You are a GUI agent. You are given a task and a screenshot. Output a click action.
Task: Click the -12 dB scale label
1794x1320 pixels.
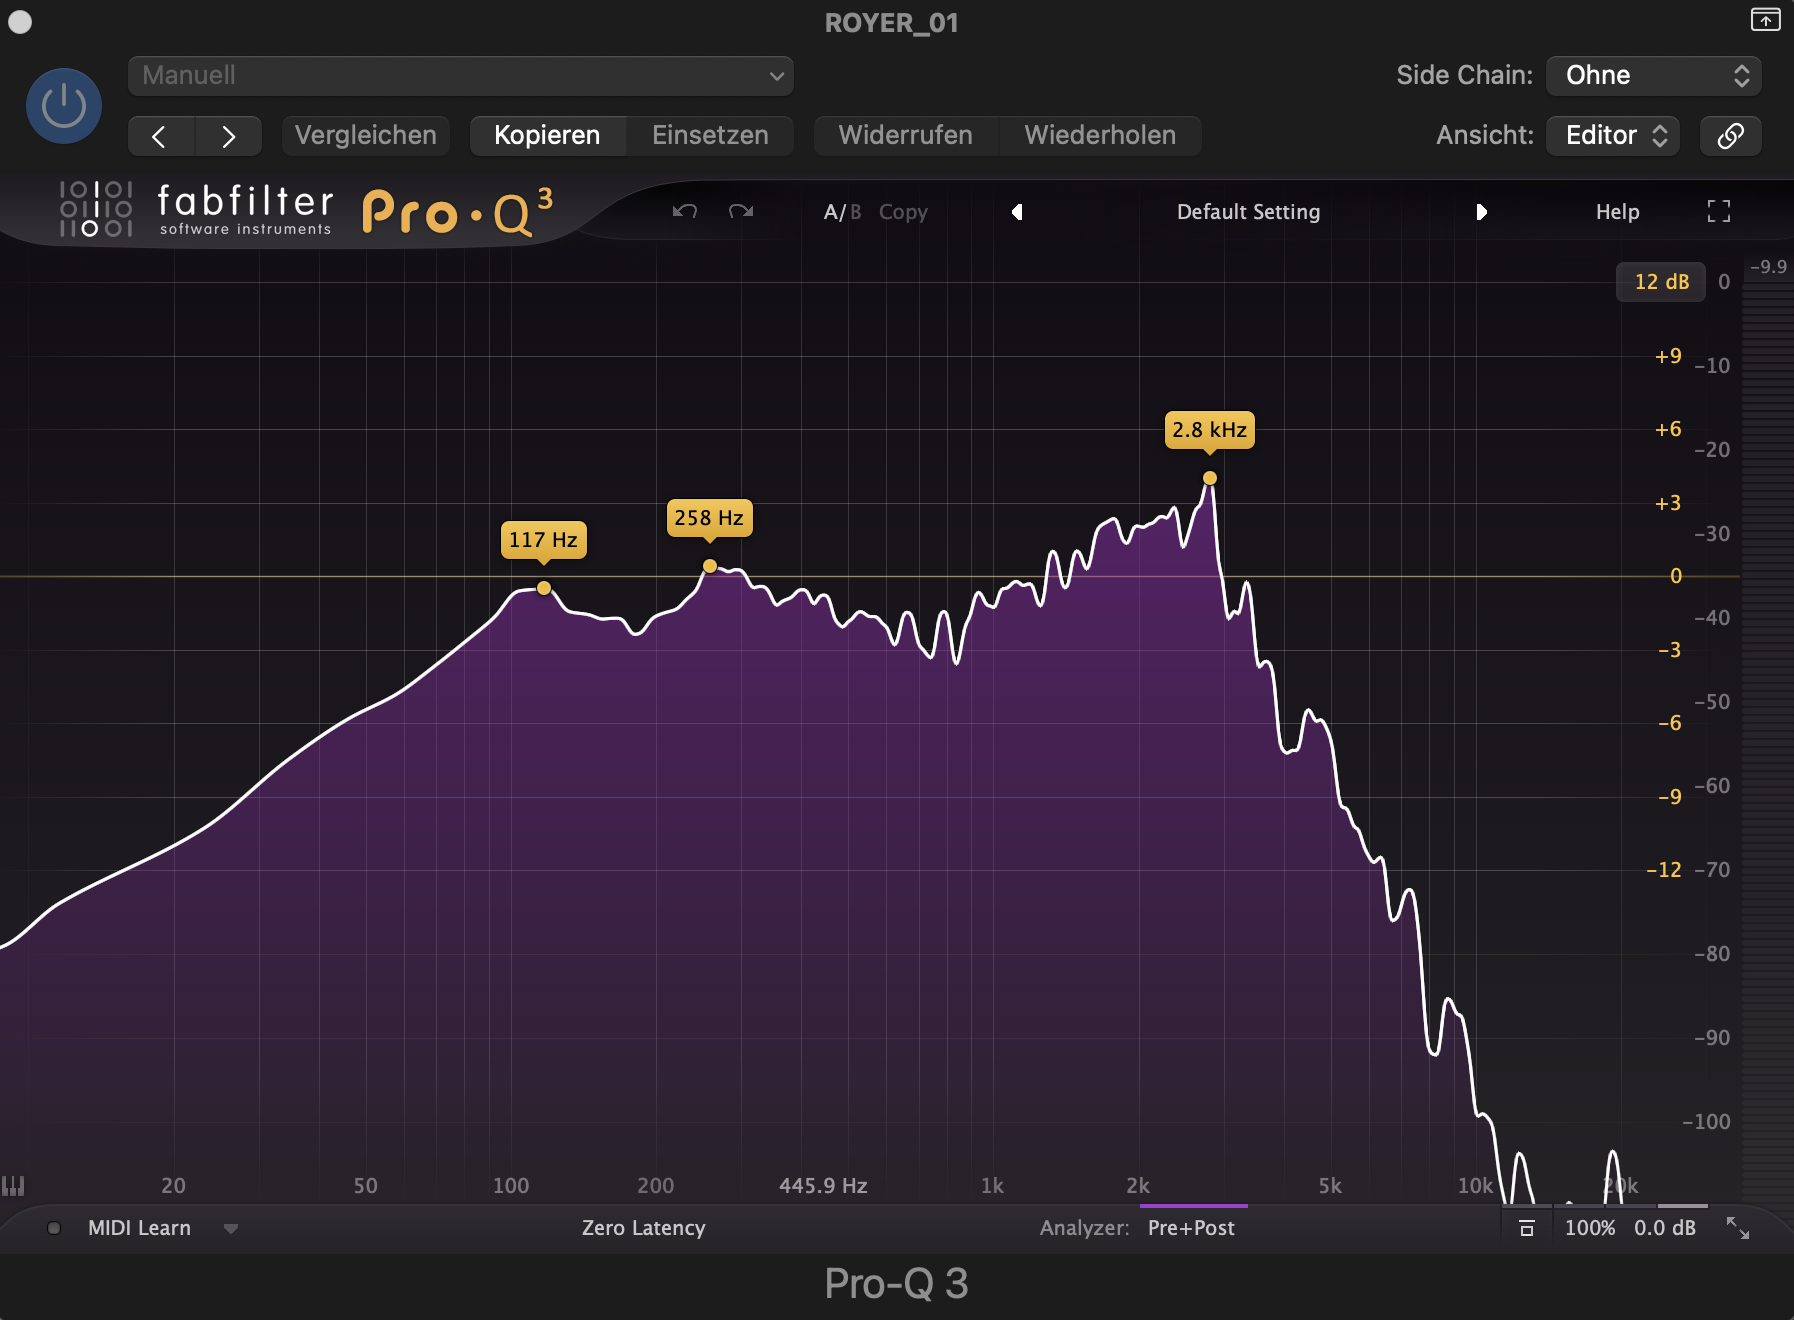coord(1664,870)
